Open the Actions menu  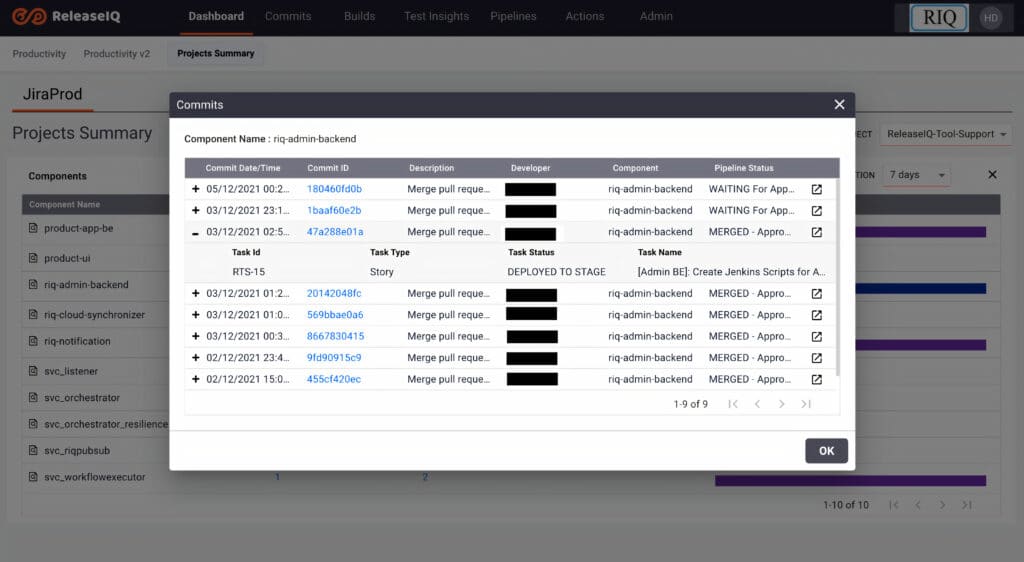tap(584, 16)
